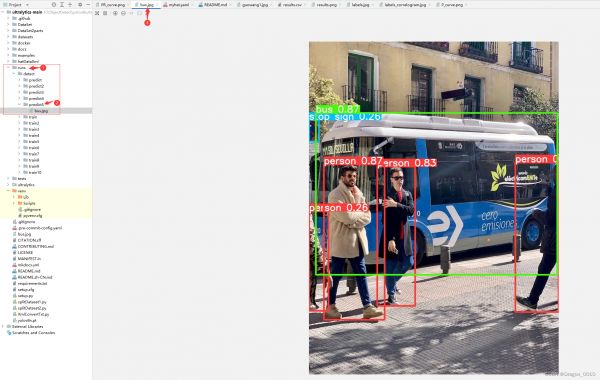Screen dimensions: 600x380
Task: Collapse the runs folder in the tree
Action: point(8,67)
